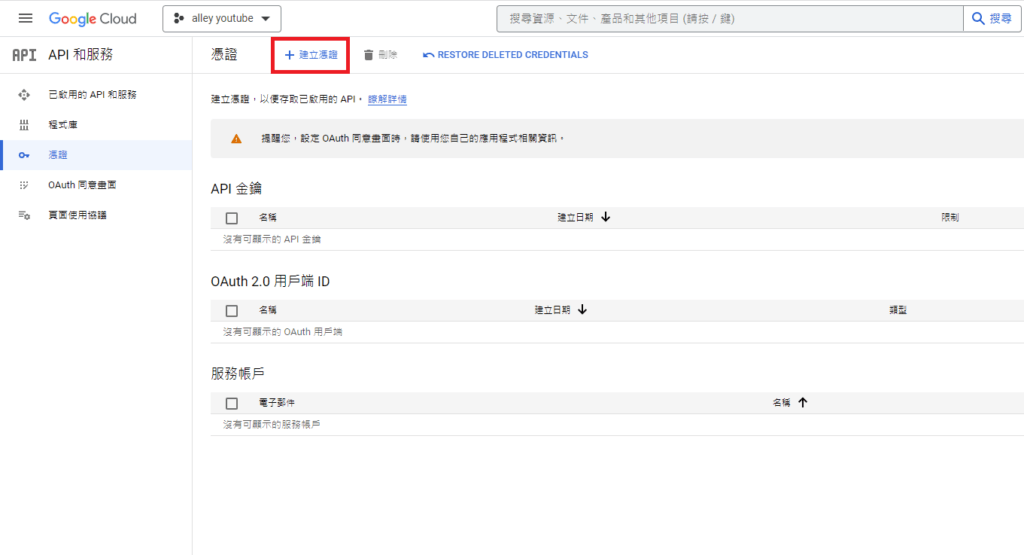Viewport: 1024px width, 555px height.
Task: Open the hamburger navigation menu
Action: pos(26,19)
